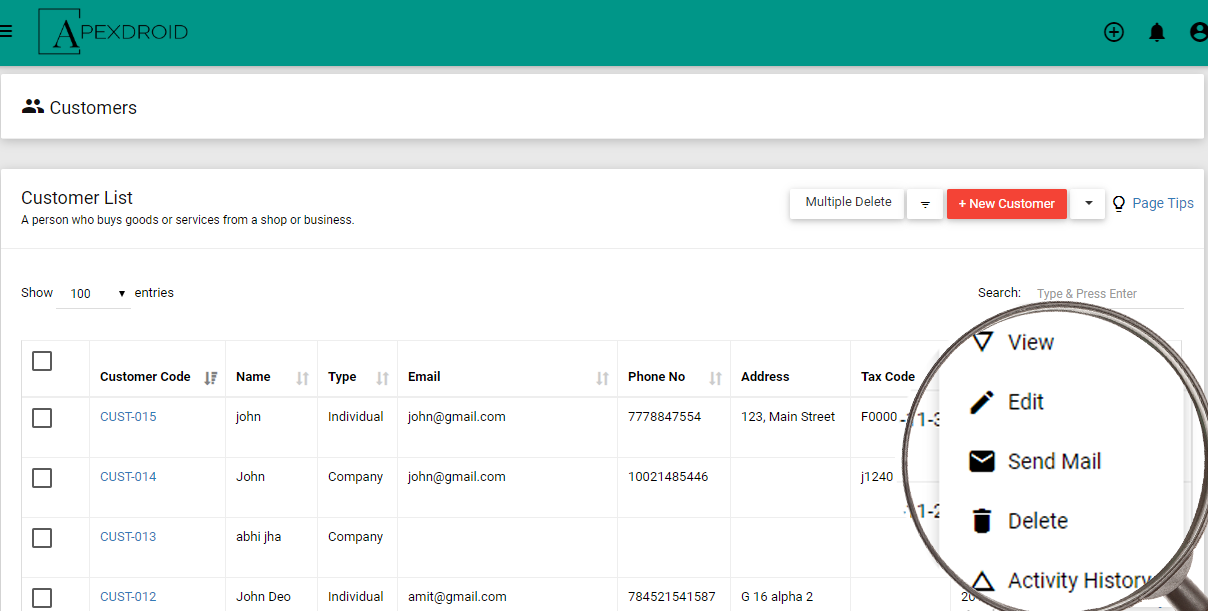Click the ApexDroid logo
The image size is (1208, 611).
(113, 31)
